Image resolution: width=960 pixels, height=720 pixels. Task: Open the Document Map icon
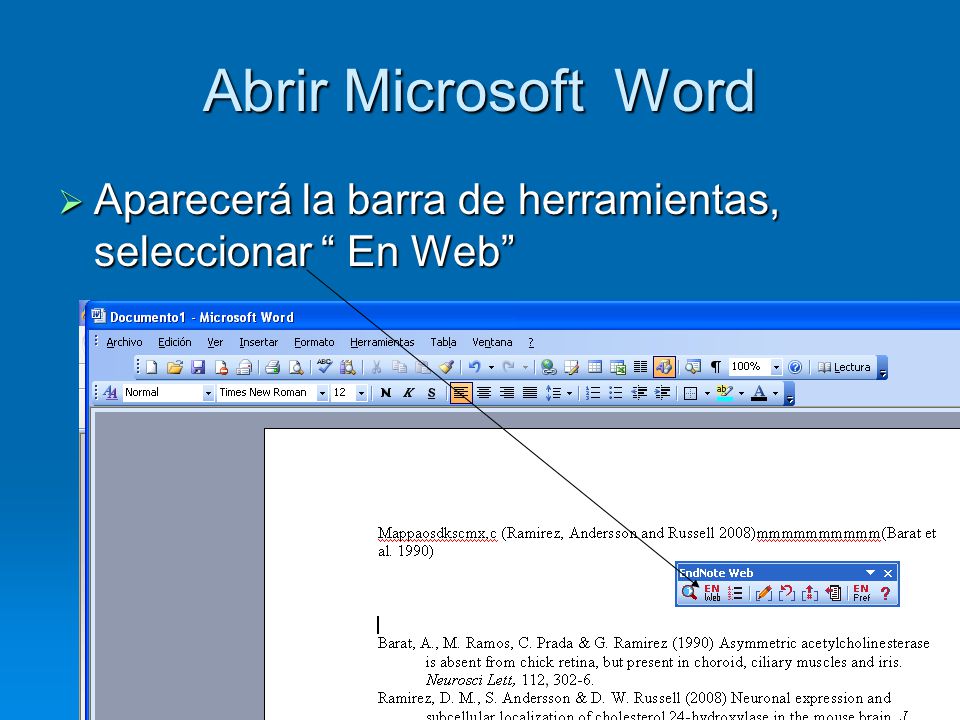click(693, 367)
